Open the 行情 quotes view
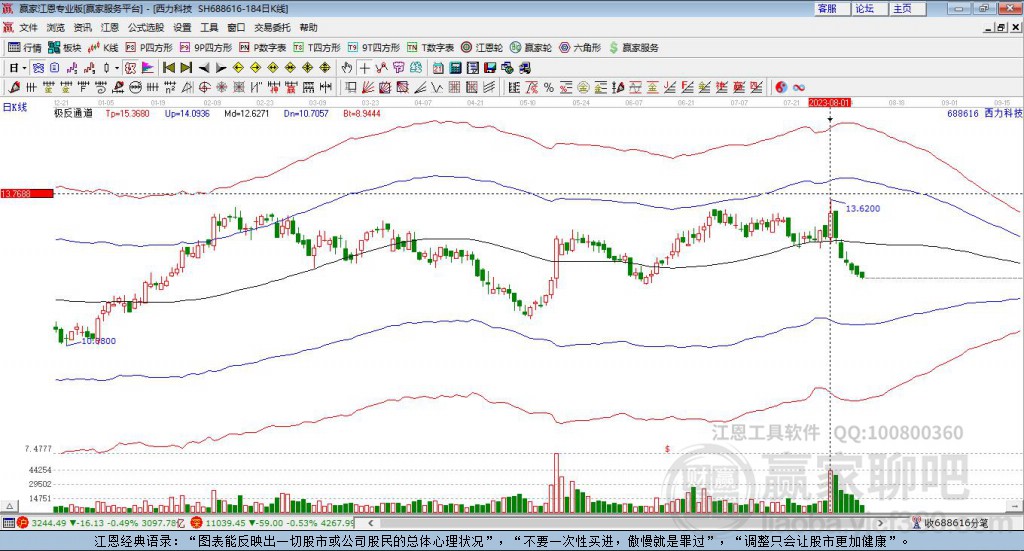The width and height of the screenshot is (1024, 551). coord(24,48)
